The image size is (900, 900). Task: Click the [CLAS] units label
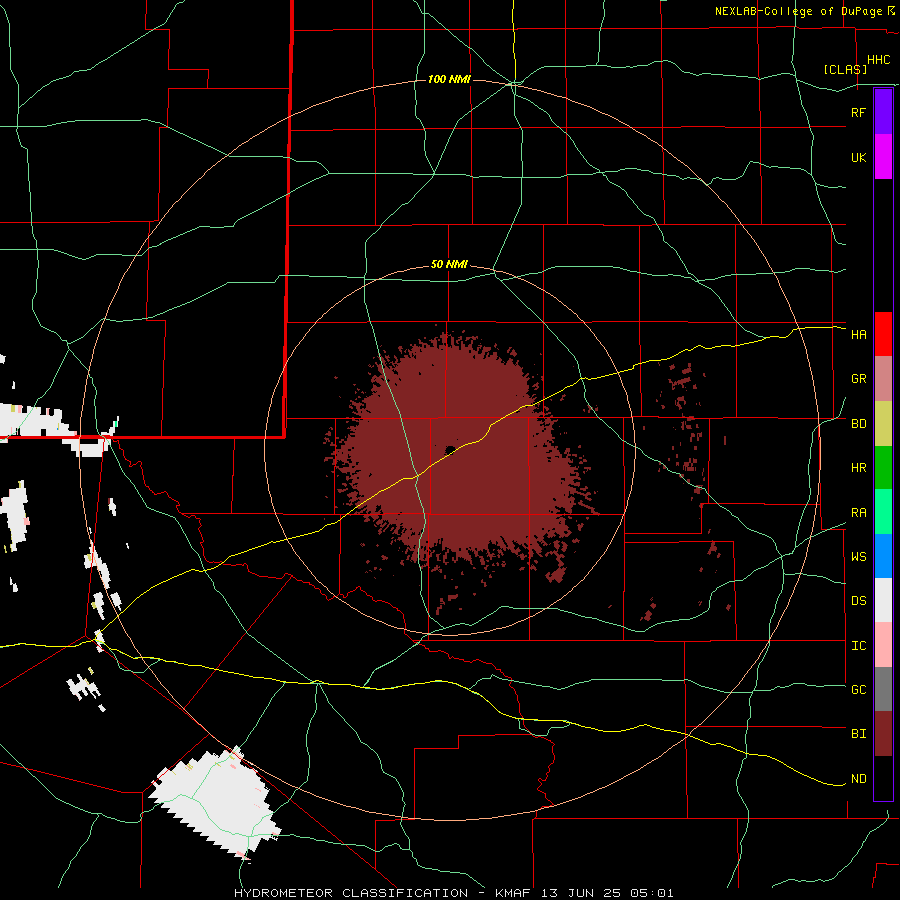(845, 69)
